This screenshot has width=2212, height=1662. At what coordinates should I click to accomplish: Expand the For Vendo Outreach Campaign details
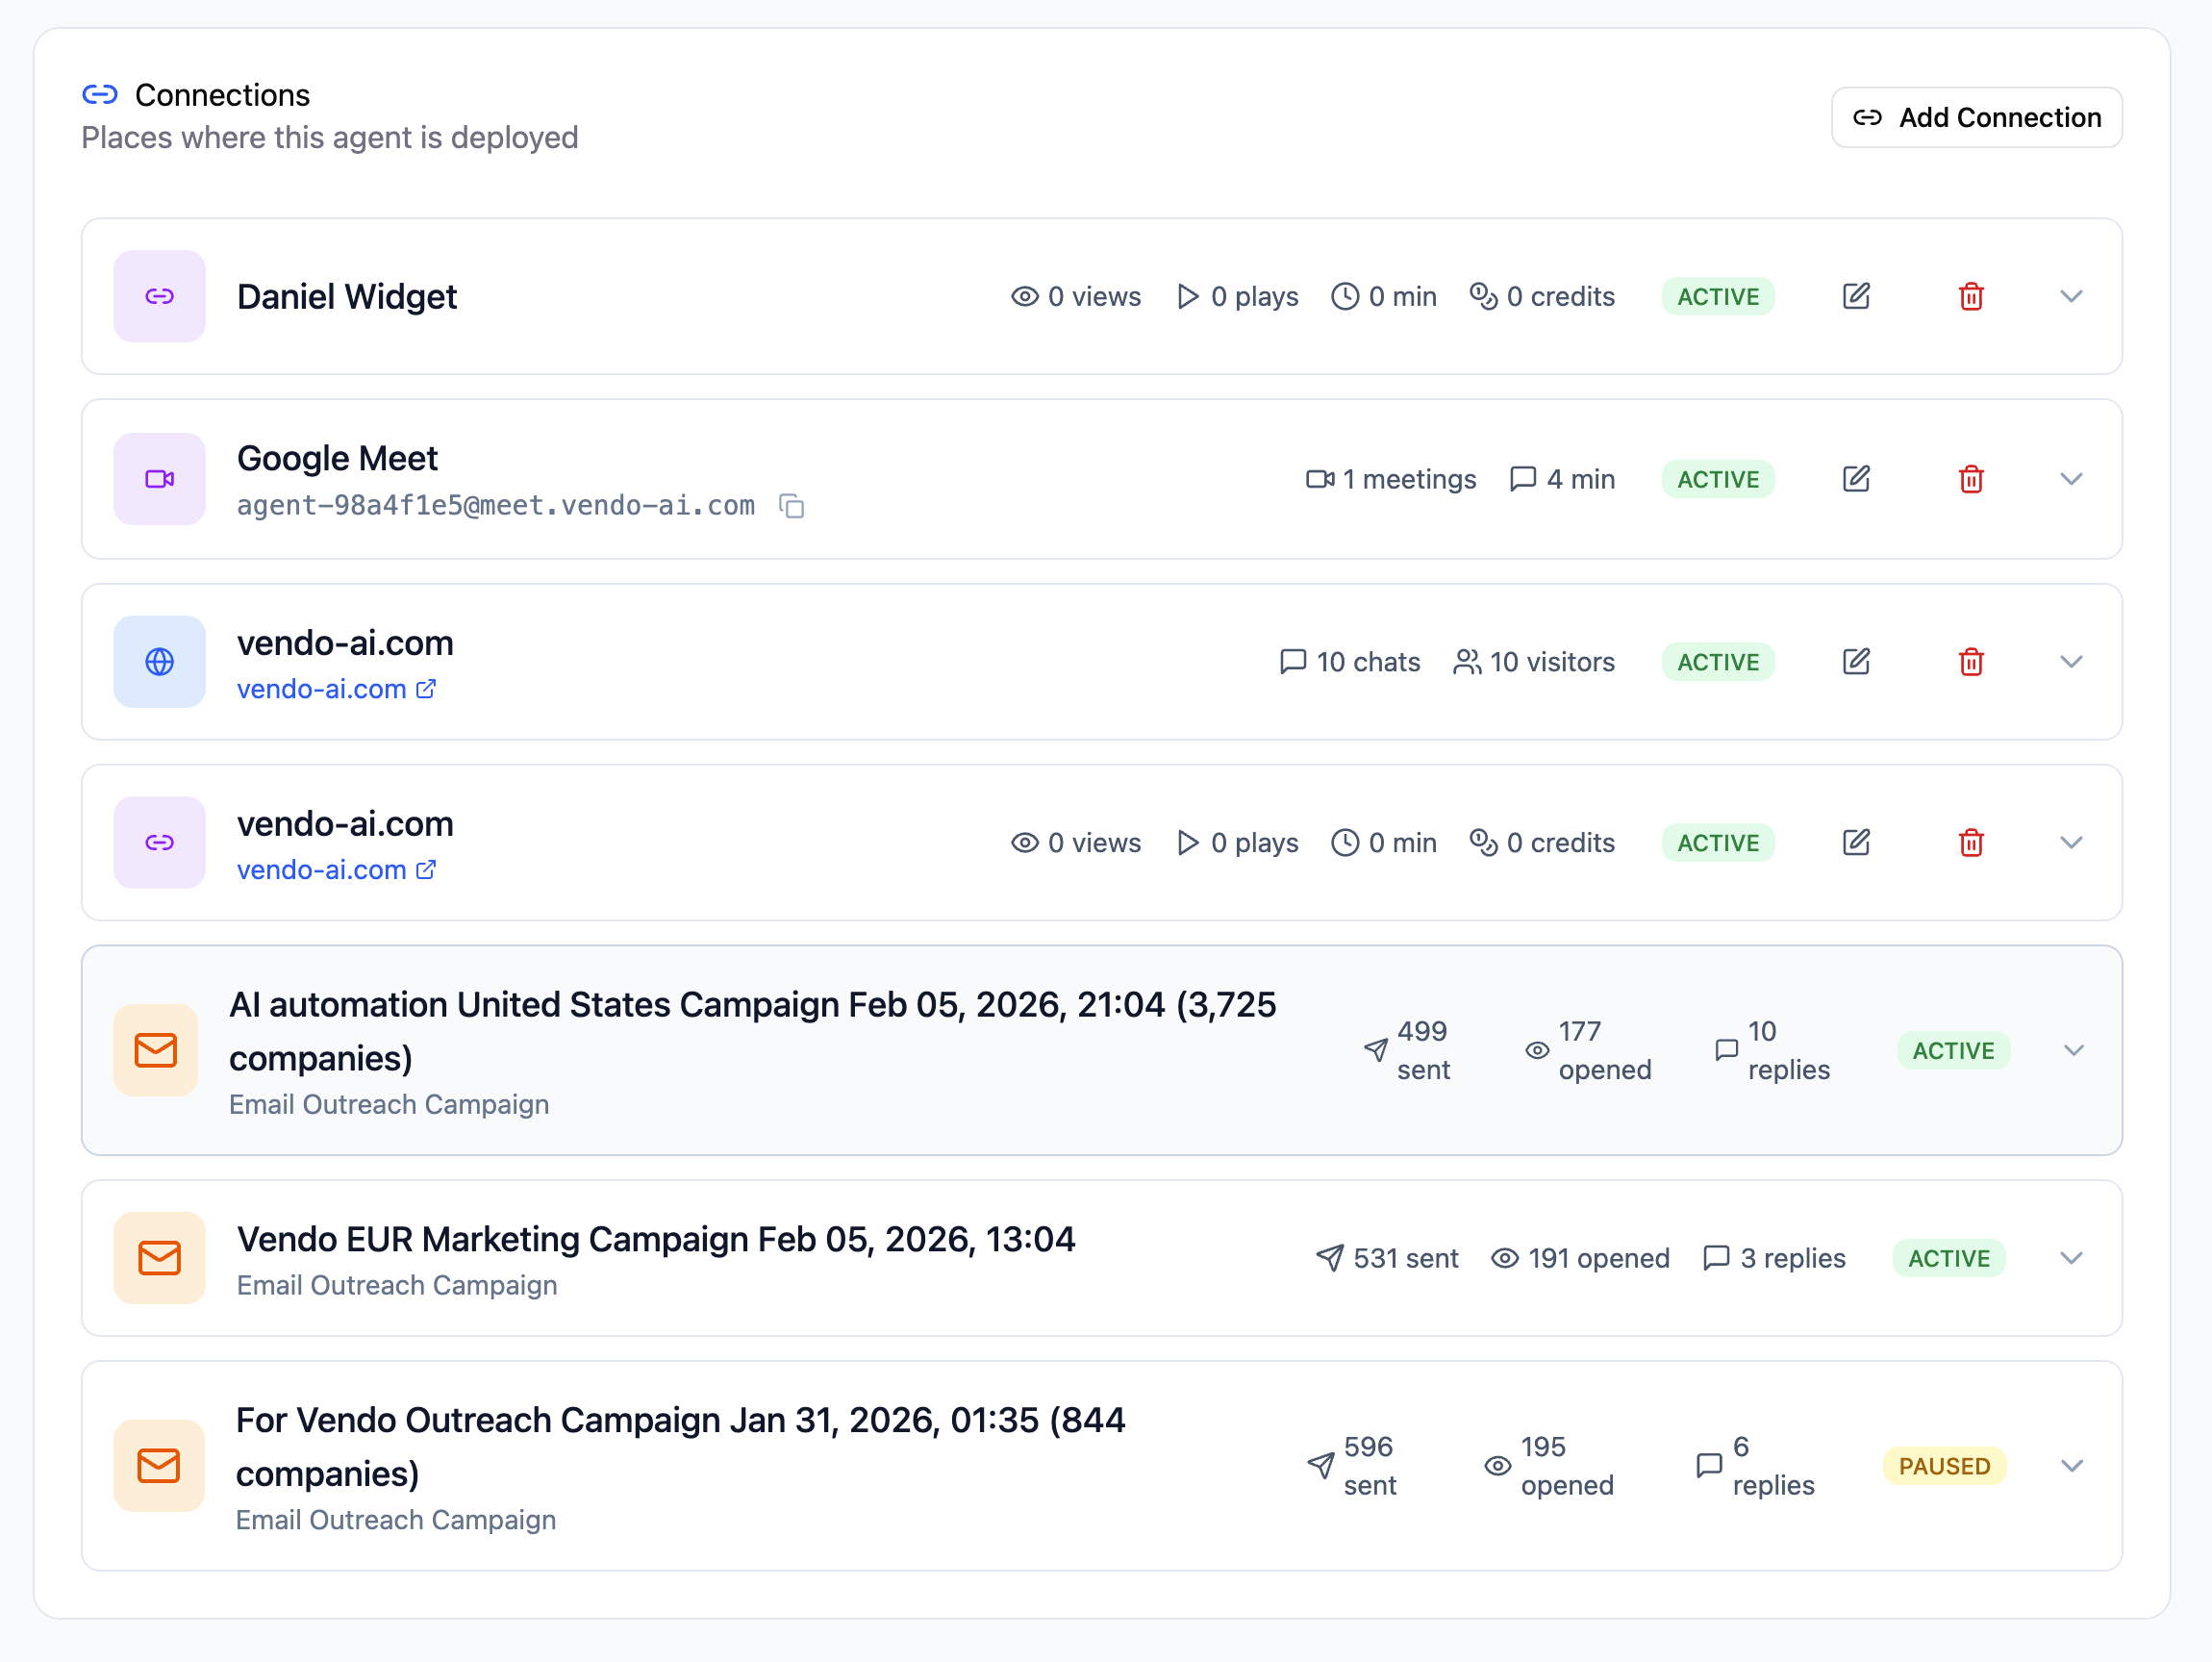pos(2071,1466)
